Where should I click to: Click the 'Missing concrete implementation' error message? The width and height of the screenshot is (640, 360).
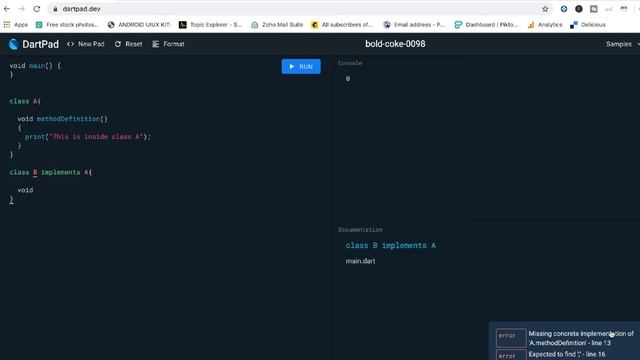(581, 338)
